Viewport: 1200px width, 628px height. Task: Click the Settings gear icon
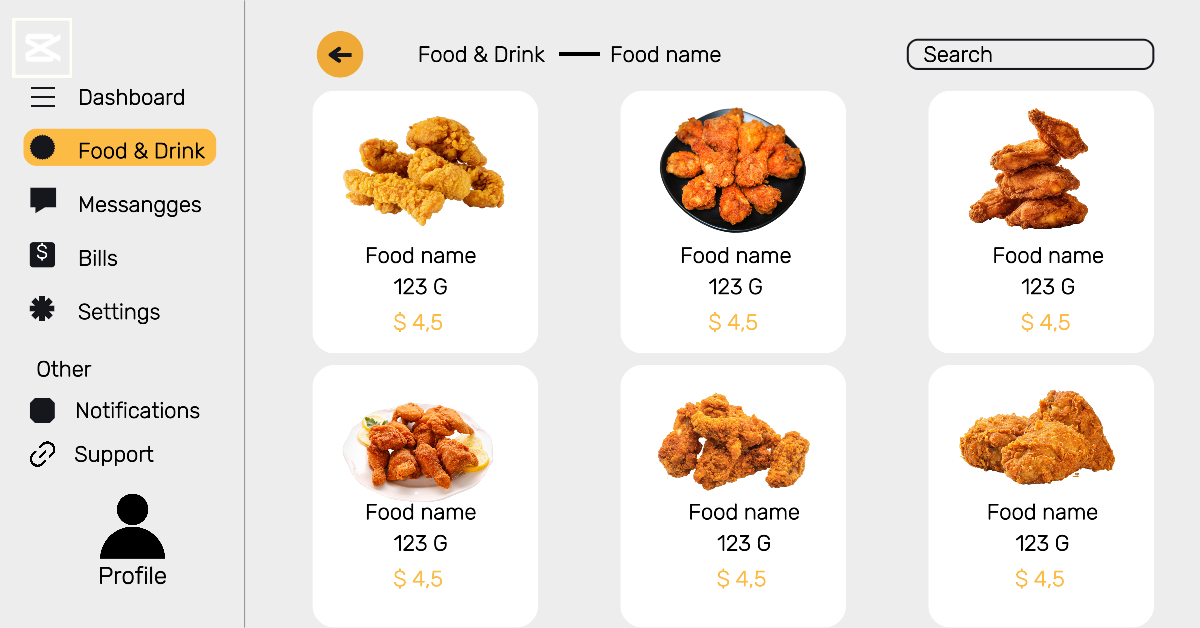(x=42, y=310)
